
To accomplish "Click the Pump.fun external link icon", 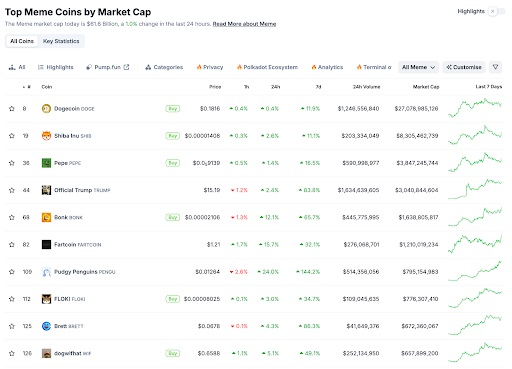I will [126, 67].
